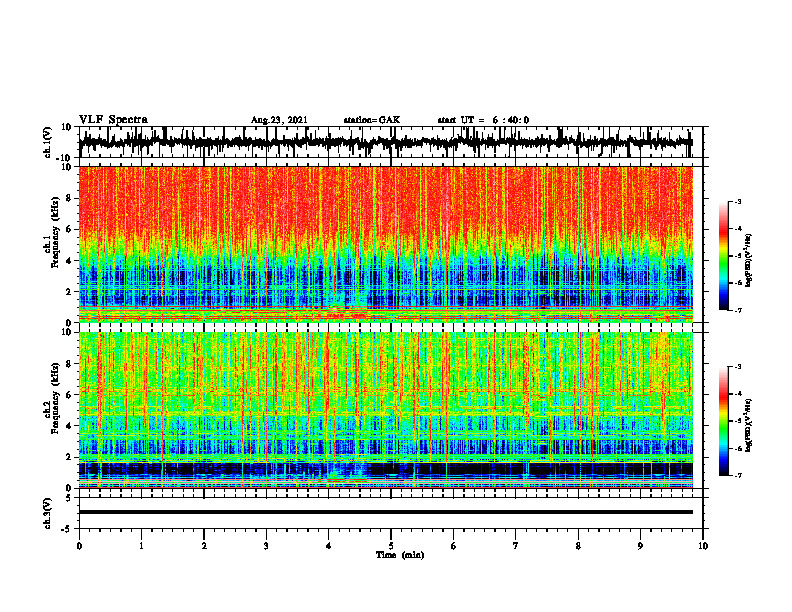Click time axis tick label "9"

[640, 546]
